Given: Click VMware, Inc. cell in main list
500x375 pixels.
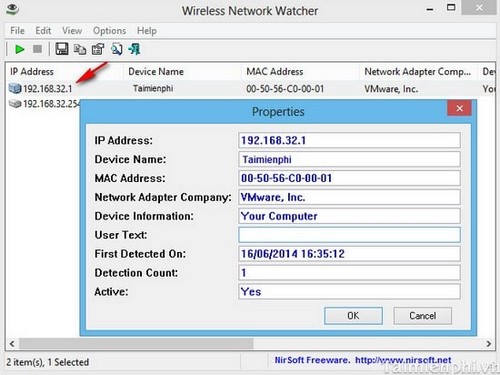Looking at the screenshot, I should click(391, 89).
